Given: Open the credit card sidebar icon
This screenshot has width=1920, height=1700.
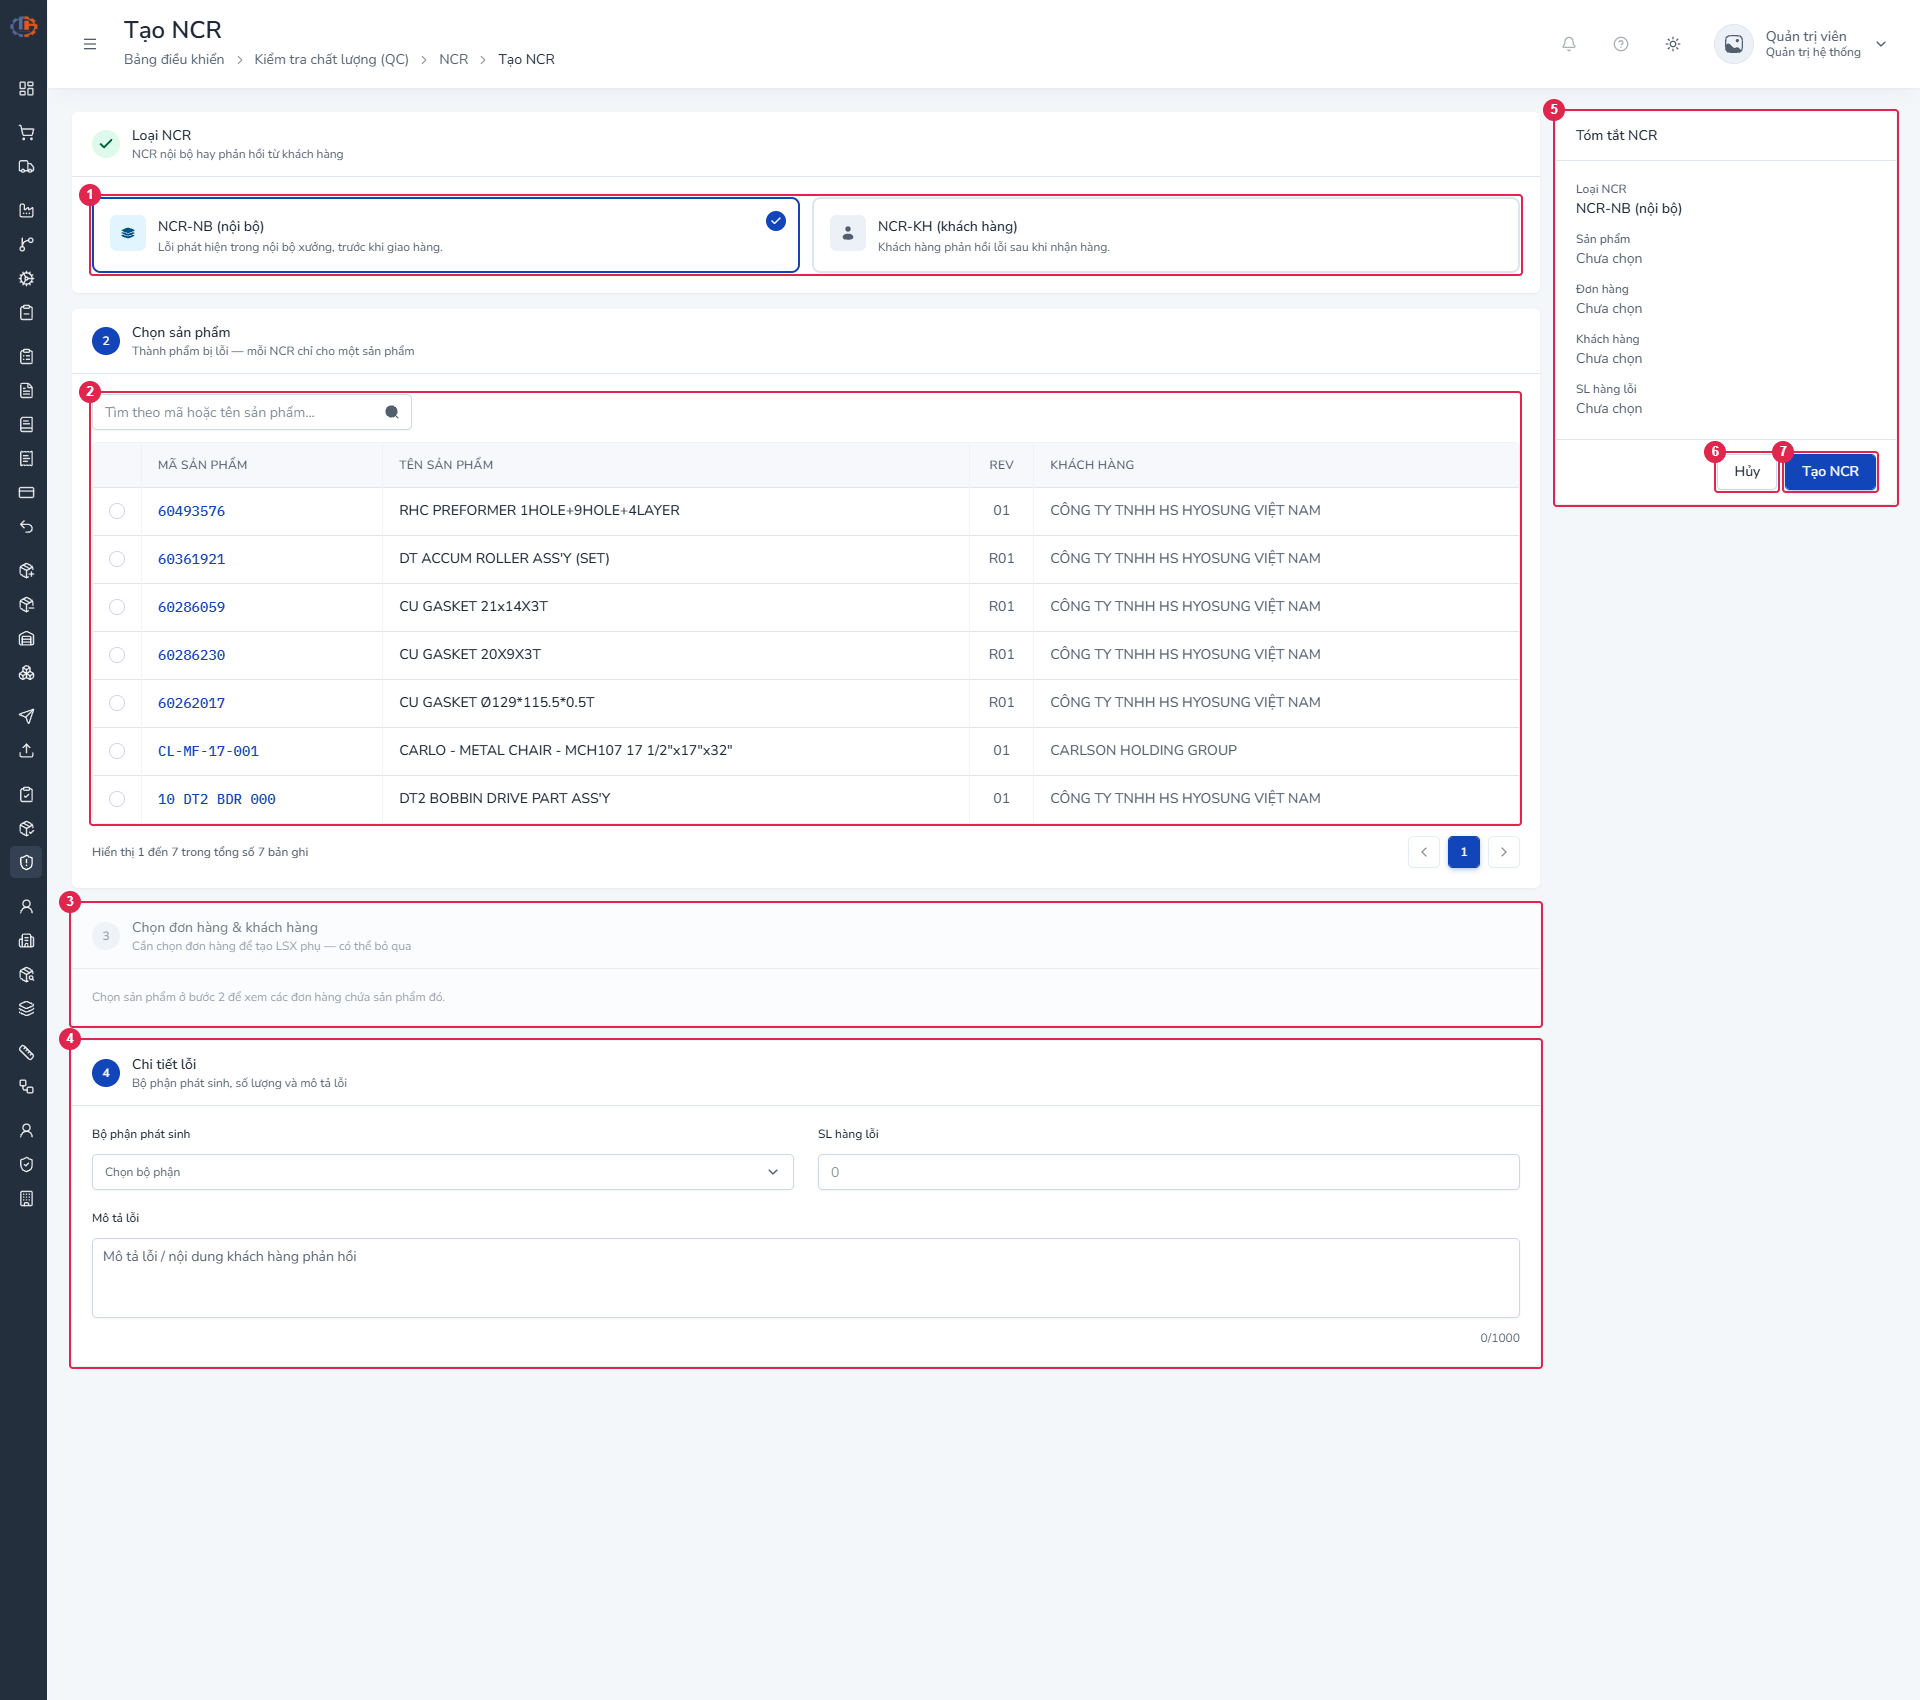Looking at the screenshot, I should pyautogui.click(x=26, y=492).
